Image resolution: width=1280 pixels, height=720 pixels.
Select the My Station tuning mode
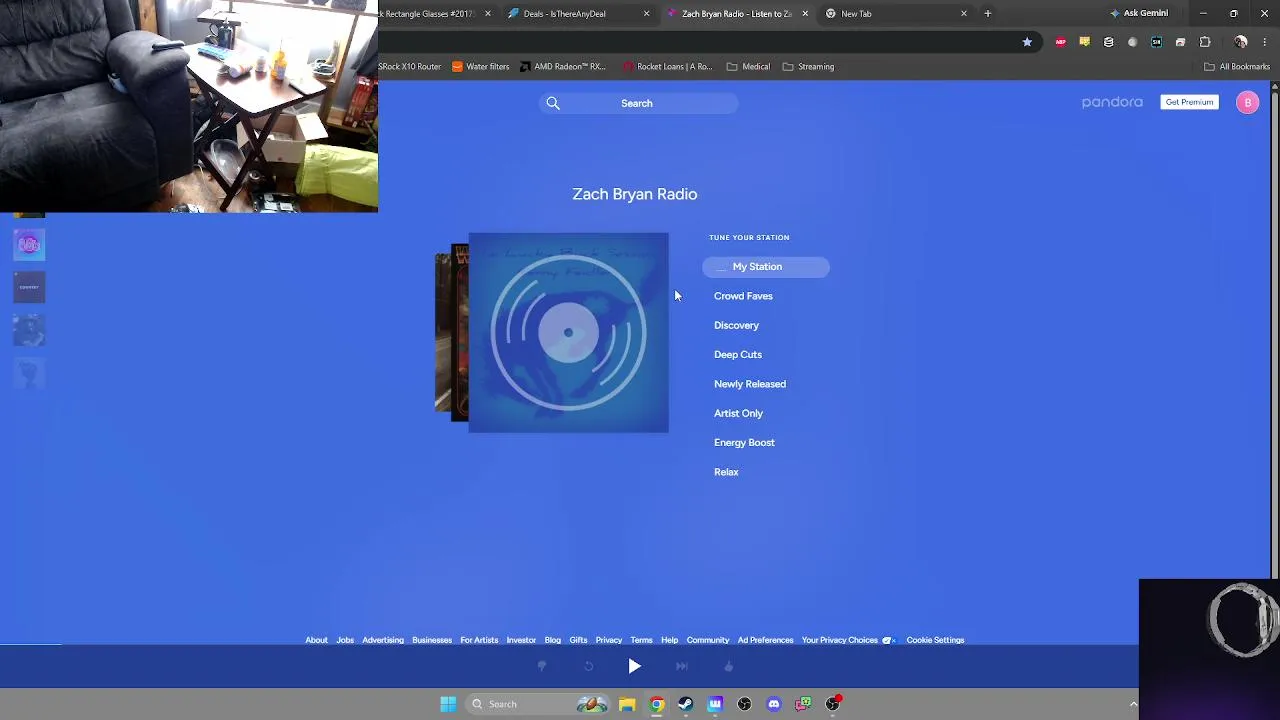(x=766, y=267)
